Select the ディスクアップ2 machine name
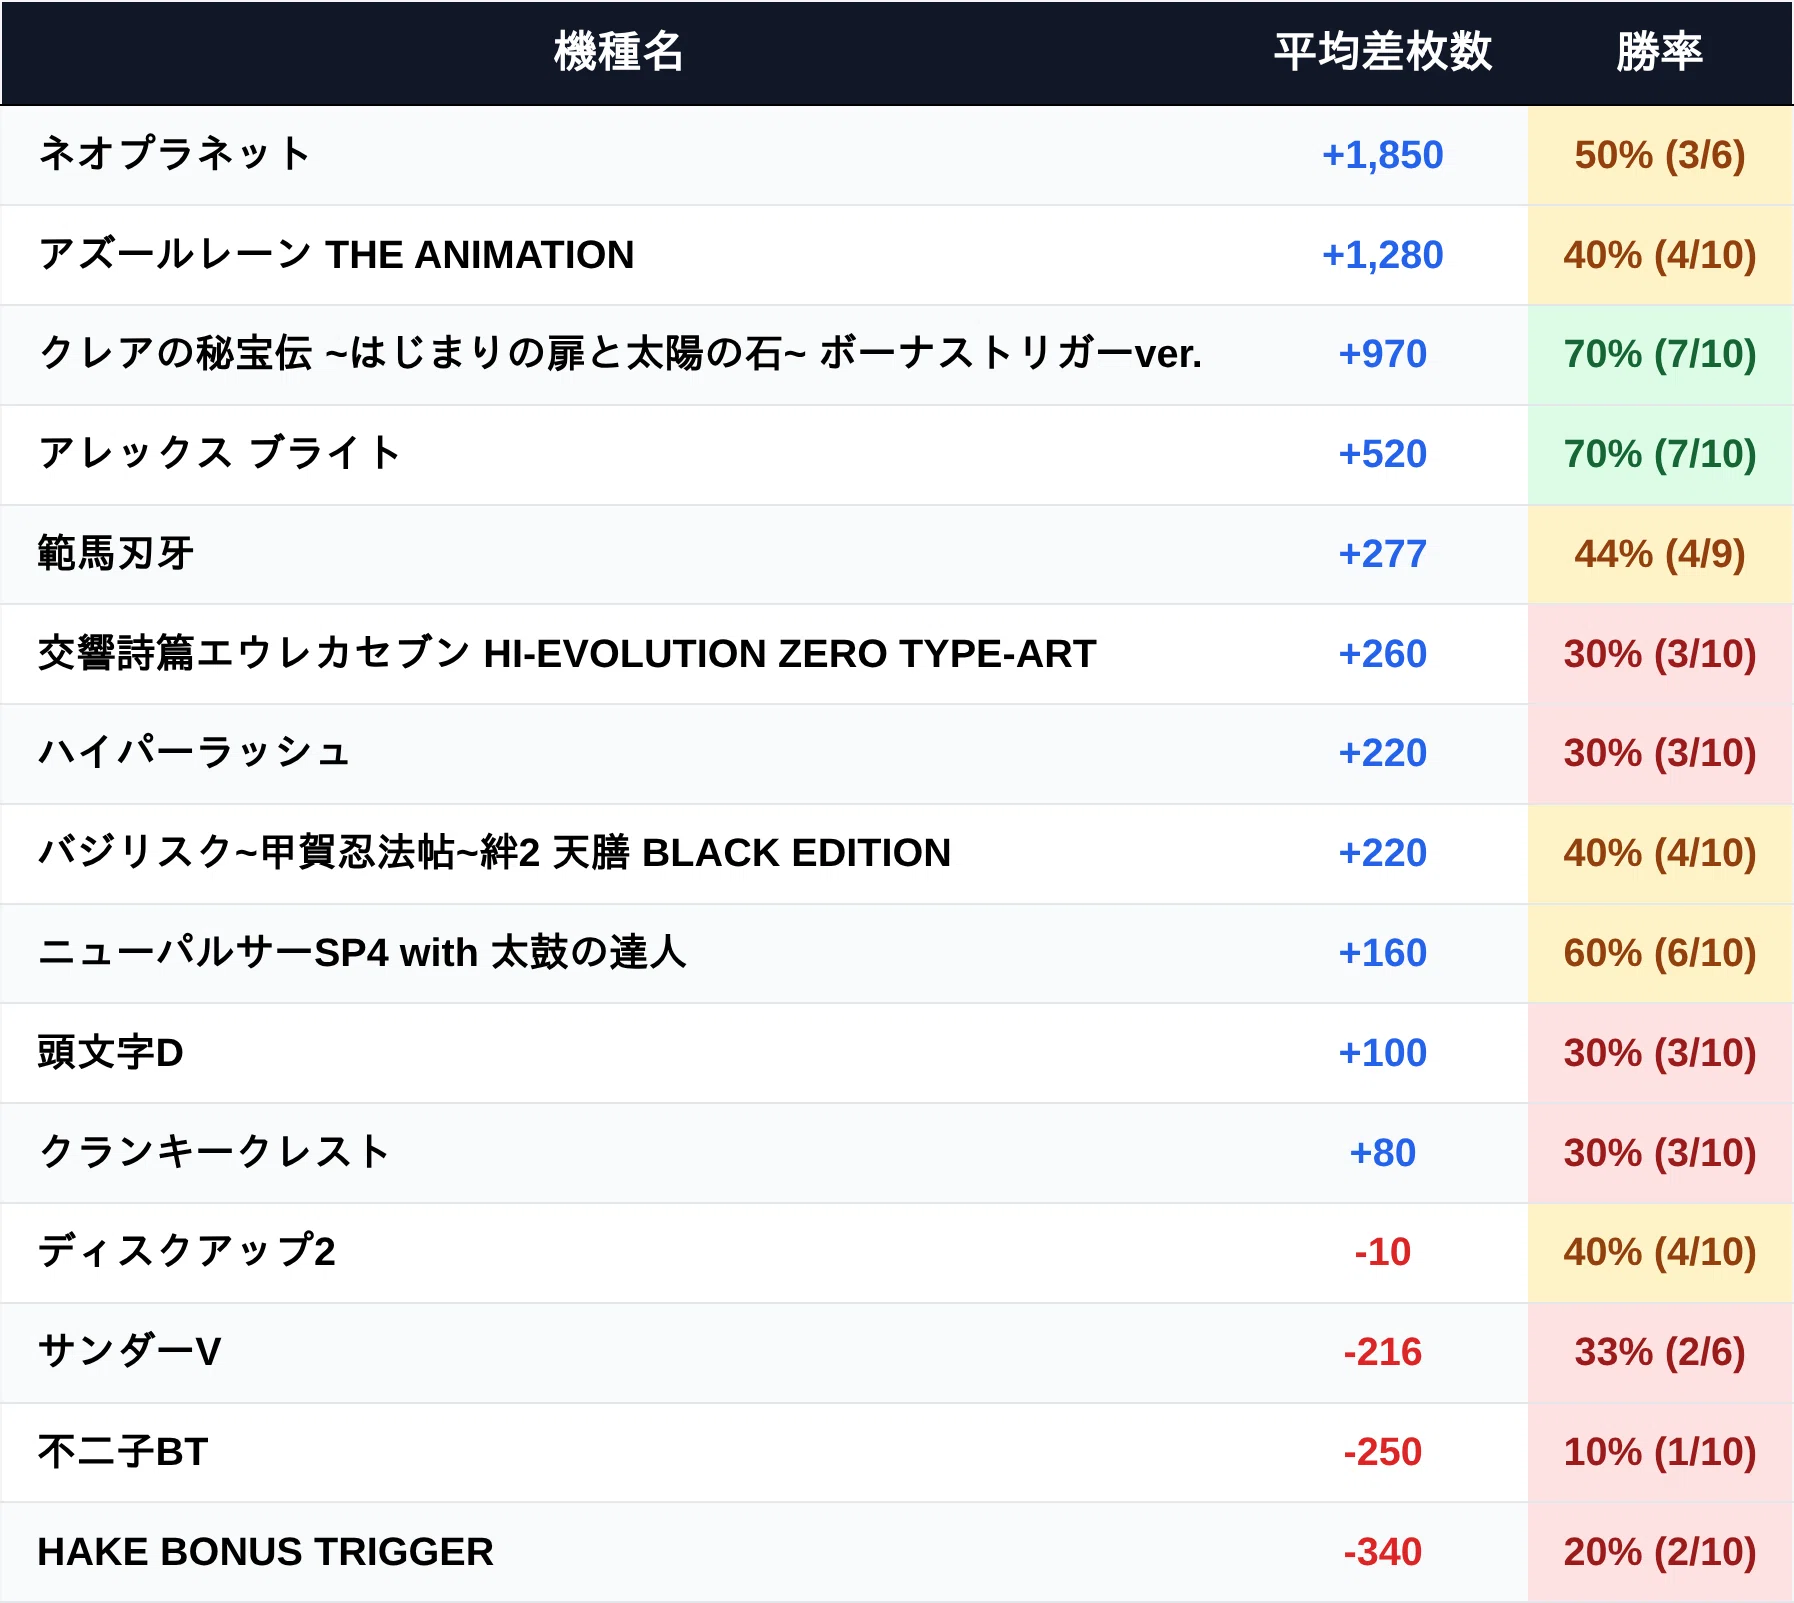Viewport: 1794px width, 1603px height. tap(186, 1252)
